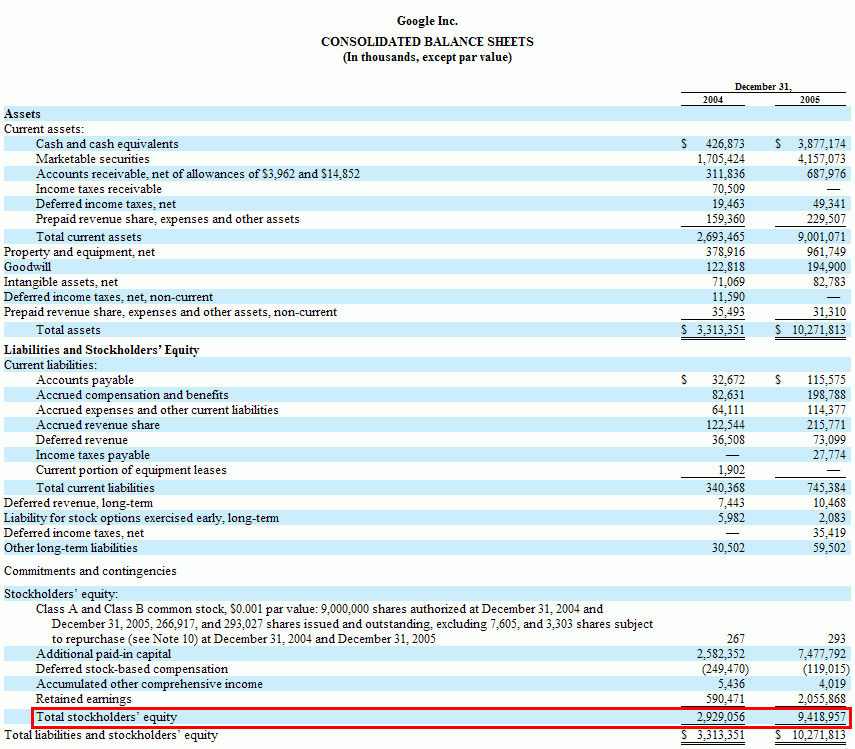Click the value '9,001,071'
This screenshot has width=855, height=749.
point(821,237)
